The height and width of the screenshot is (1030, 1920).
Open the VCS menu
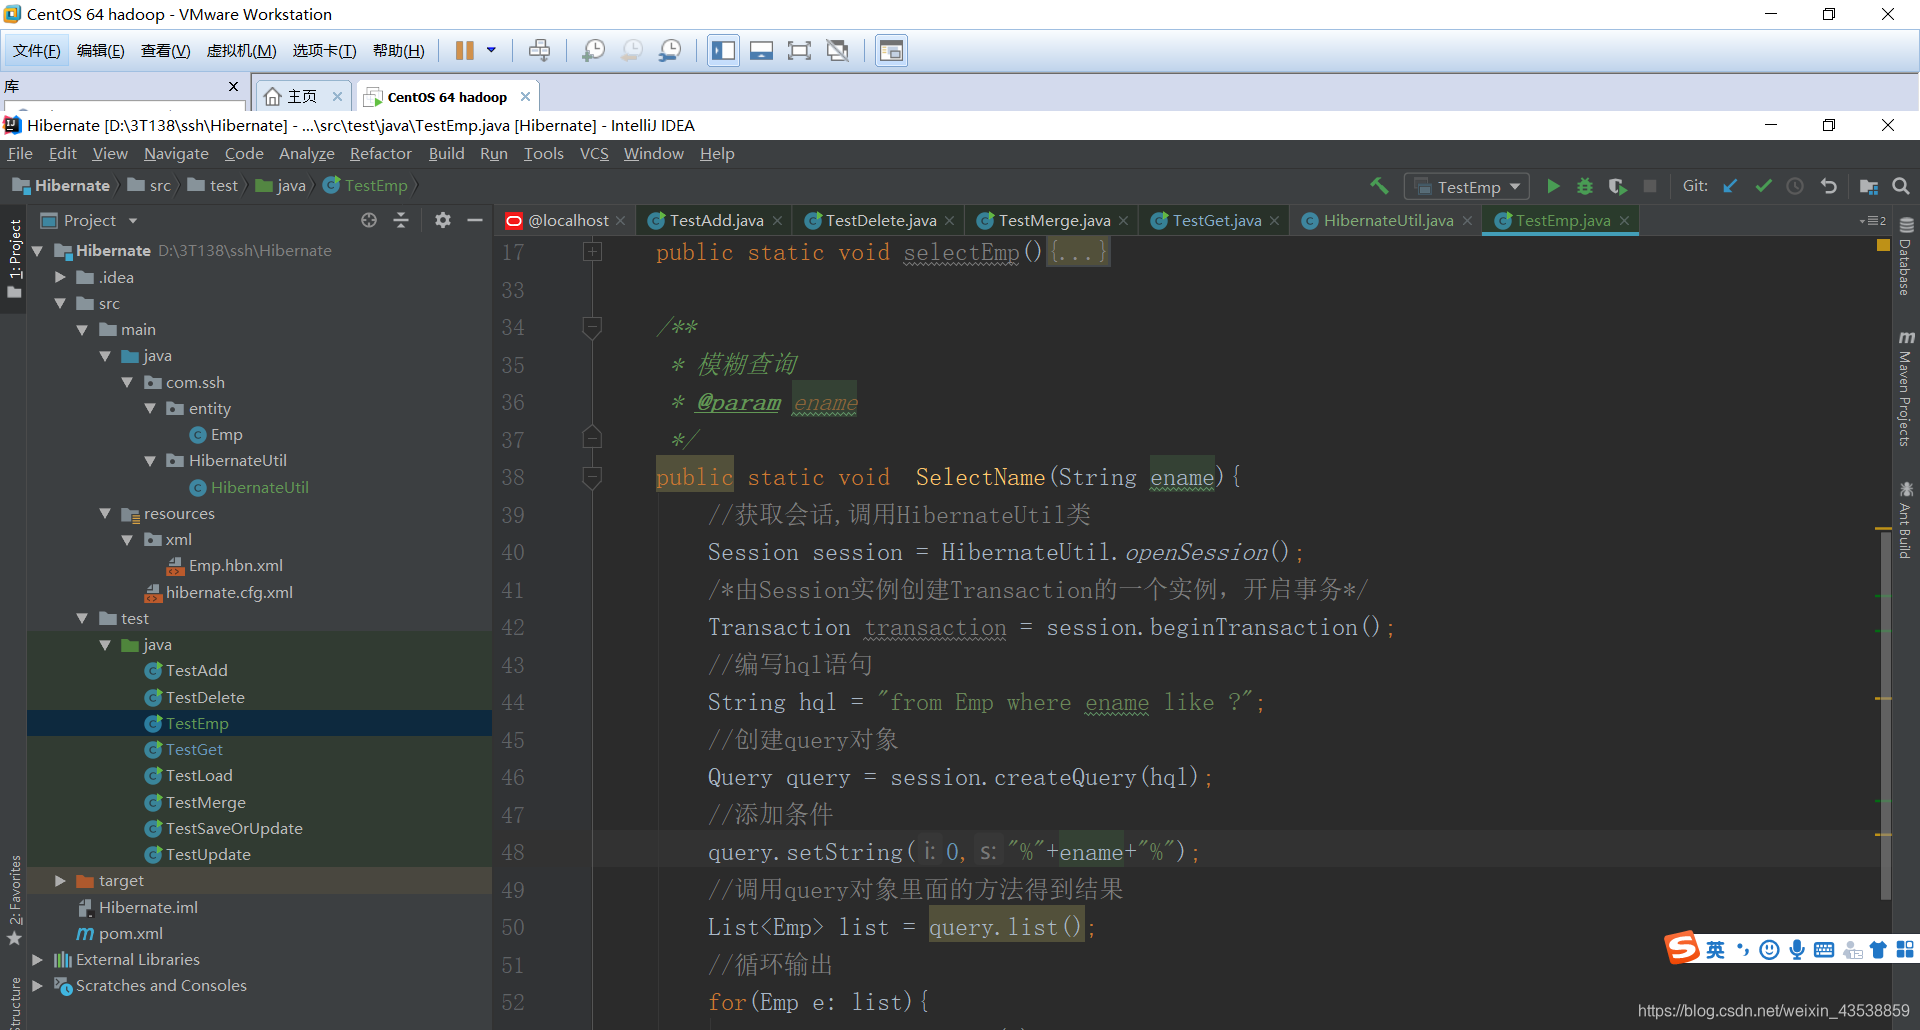(594, 153)
